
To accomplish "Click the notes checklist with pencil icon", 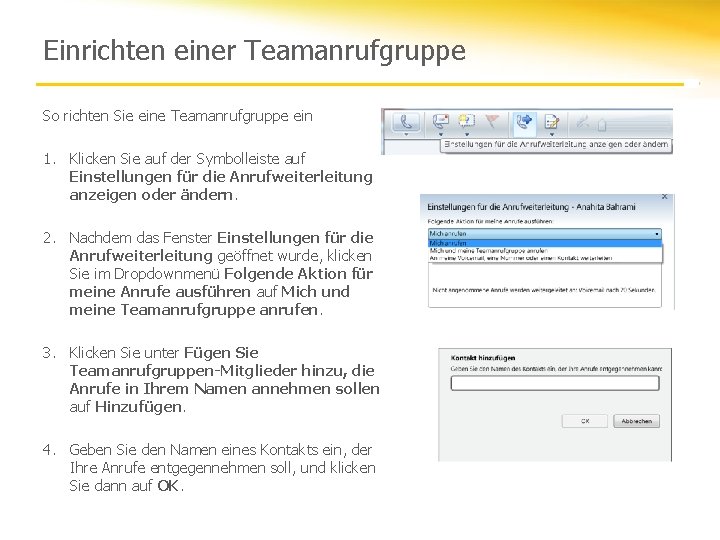I will click(551, 122).
